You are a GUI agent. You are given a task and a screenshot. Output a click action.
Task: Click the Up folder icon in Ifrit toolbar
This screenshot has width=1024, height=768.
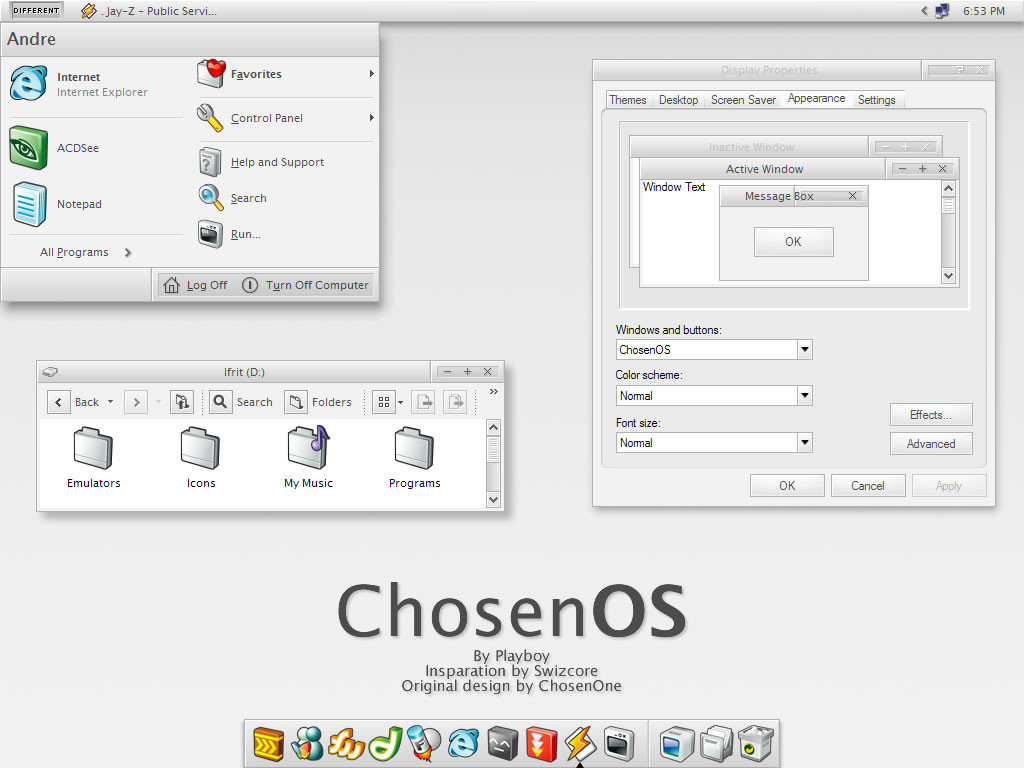click(x=182, y=402)
